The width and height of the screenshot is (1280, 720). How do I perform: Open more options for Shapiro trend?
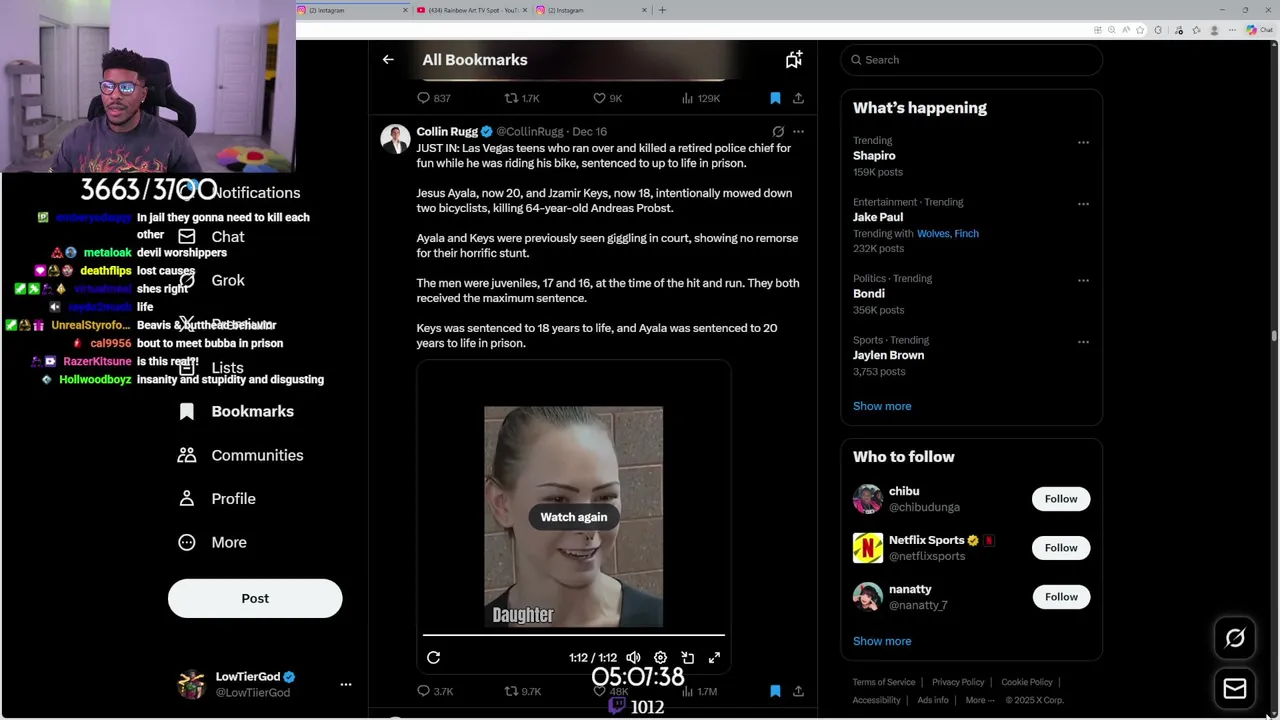click(x=1083, y=142)
